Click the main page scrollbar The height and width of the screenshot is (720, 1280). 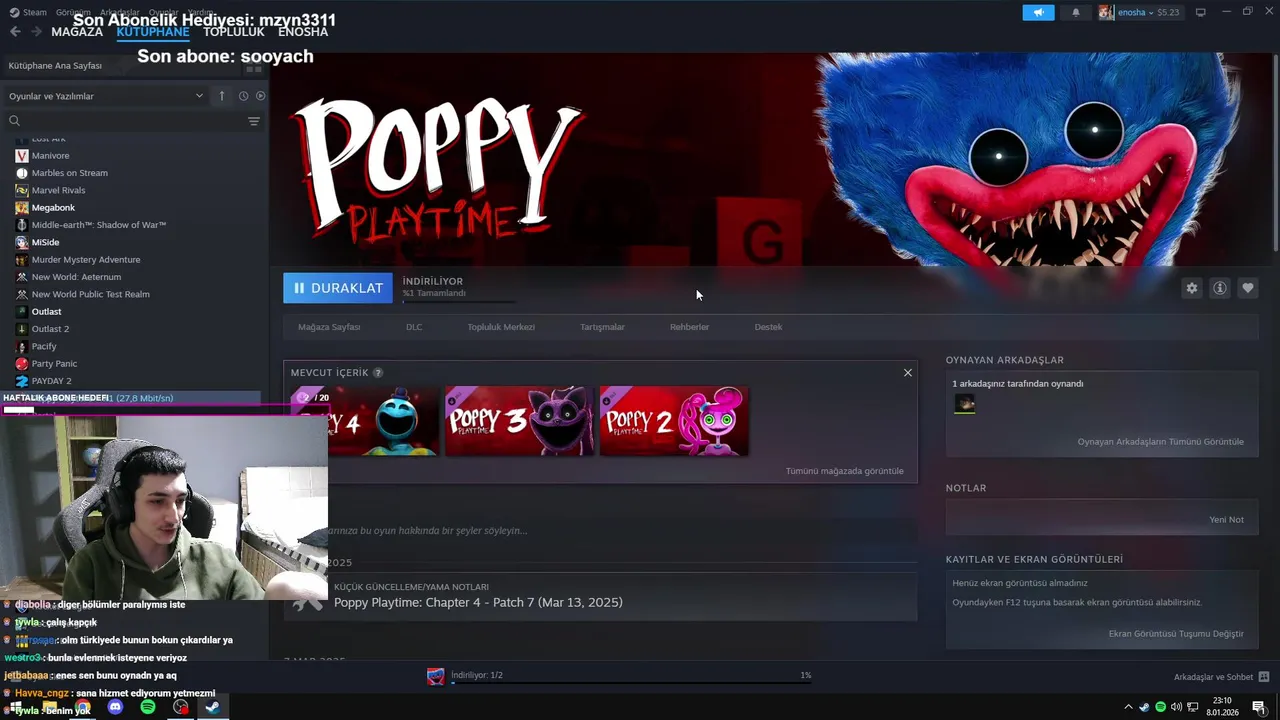click(1275, 152)
